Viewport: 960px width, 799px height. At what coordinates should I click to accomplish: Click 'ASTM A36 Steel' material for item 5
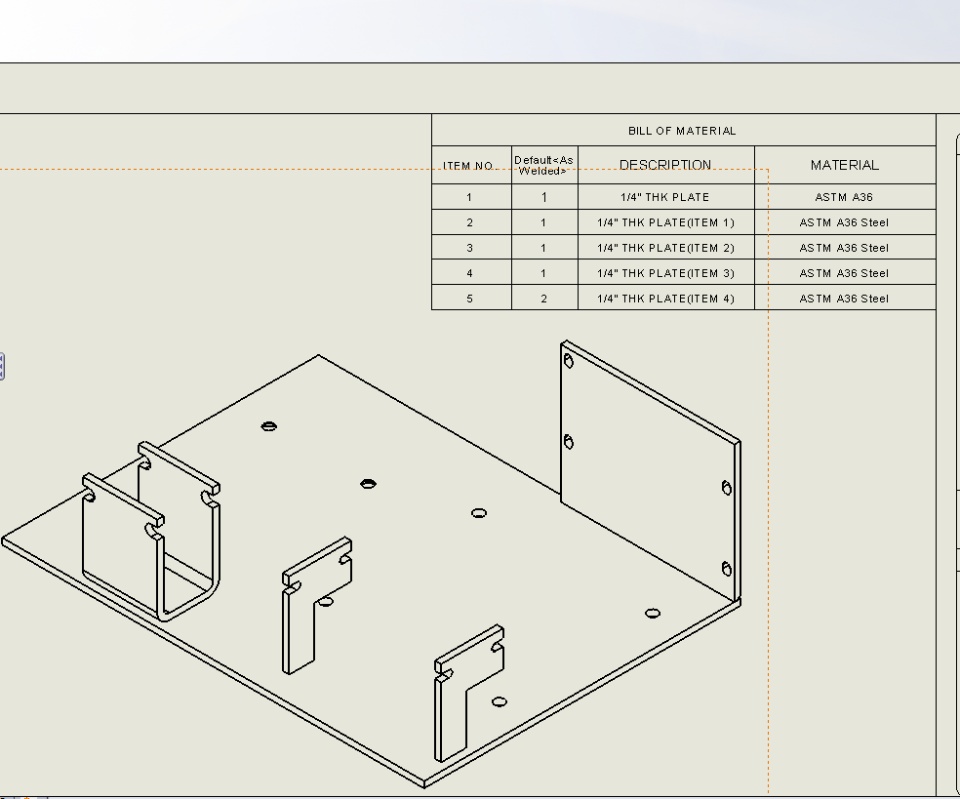pyautogui.click(x=845, y=298)
